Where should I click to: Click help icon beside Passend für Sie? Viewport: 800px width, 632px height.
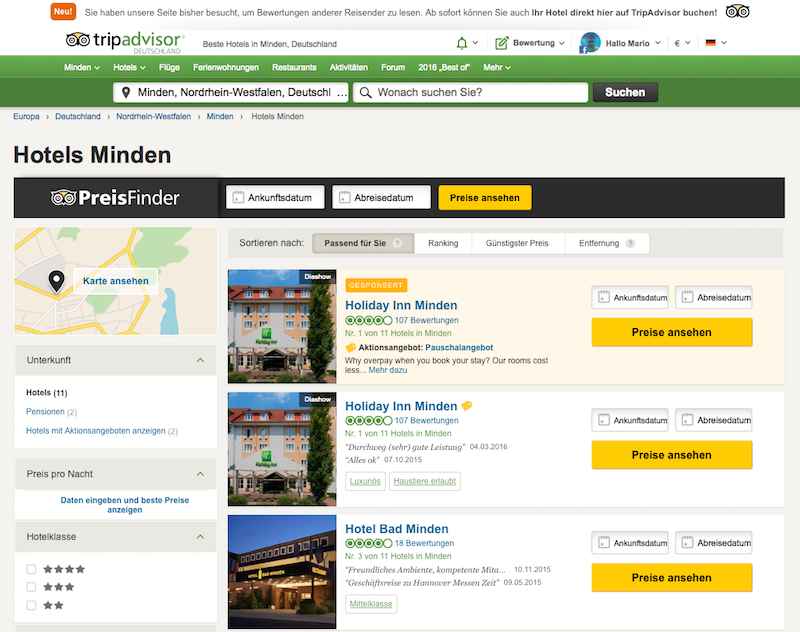[397, 243]
